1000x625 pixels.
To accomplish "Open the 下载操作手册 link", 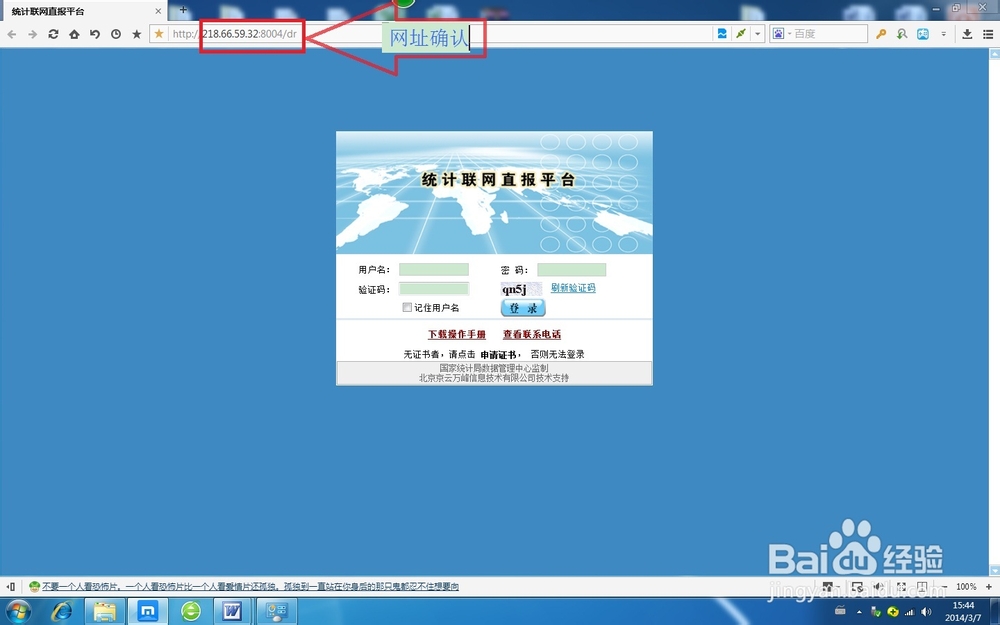I will click(x=457, y=334).
